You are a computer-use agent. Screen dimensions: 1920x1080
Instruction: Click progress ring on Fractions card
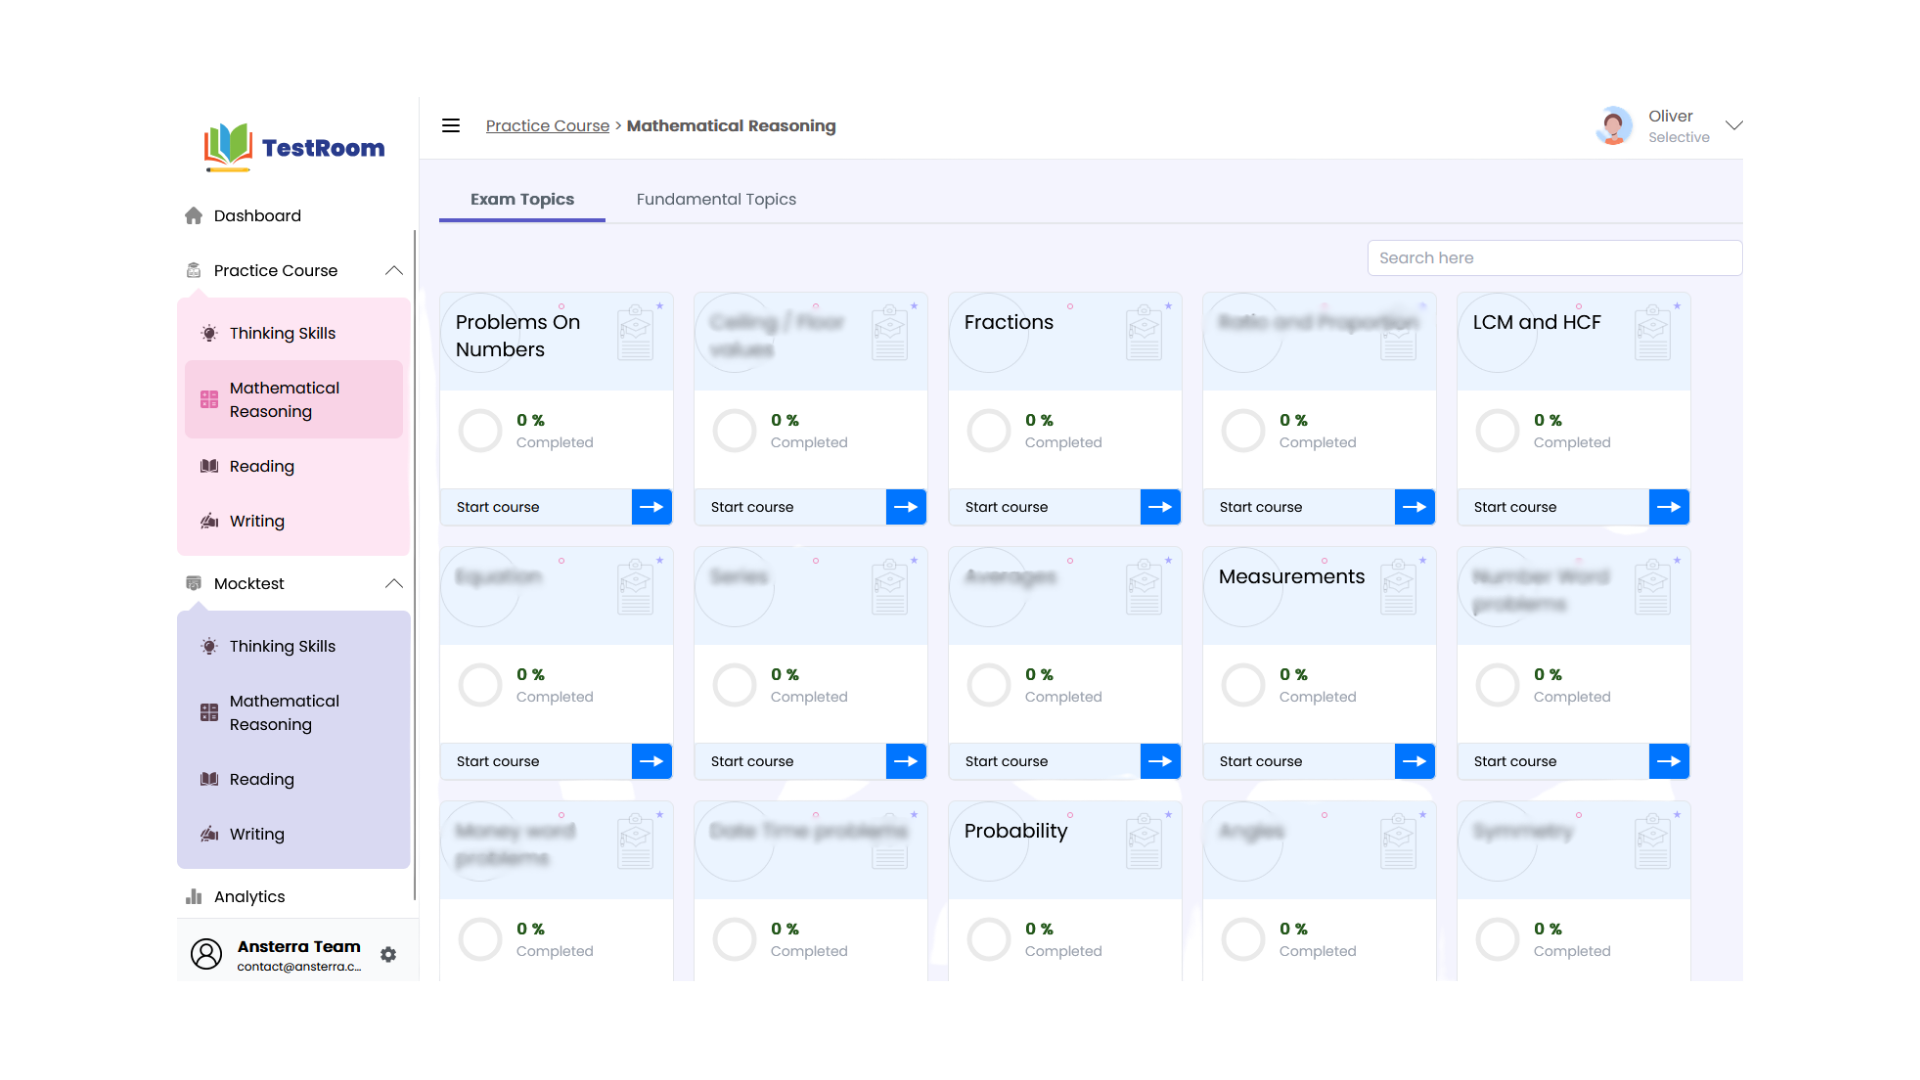click(x=989, y=431)
